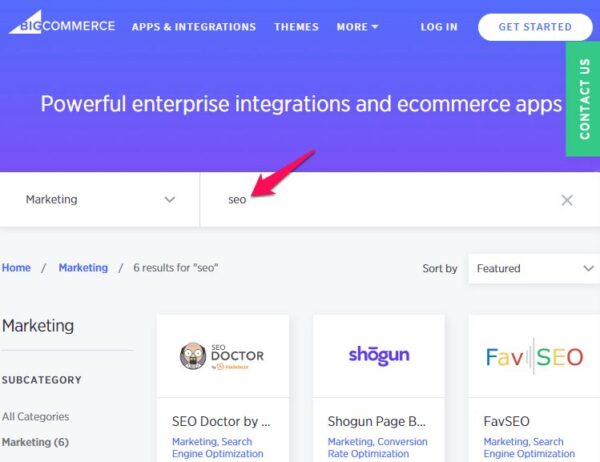Open FavSEO's Marketing, Search Engine Optimization link

pos(529,447)
